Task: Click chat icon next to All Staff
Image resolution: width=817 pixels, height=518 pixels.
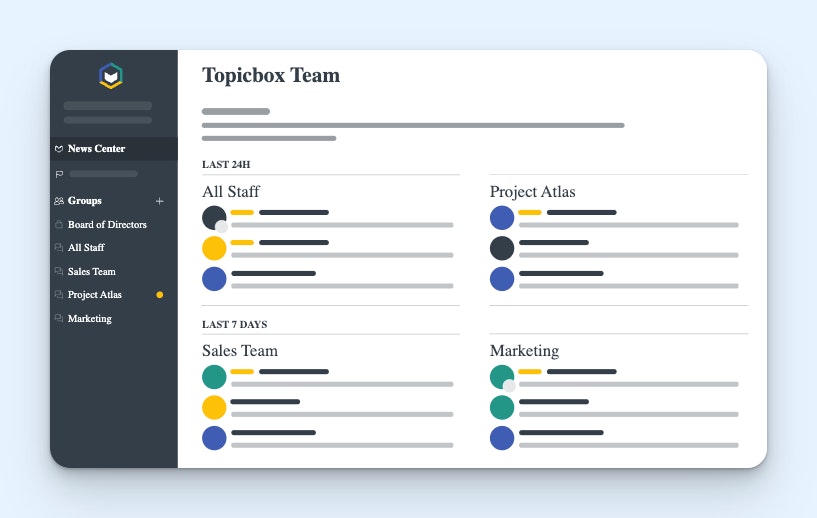Action: [x=59, y=248]
